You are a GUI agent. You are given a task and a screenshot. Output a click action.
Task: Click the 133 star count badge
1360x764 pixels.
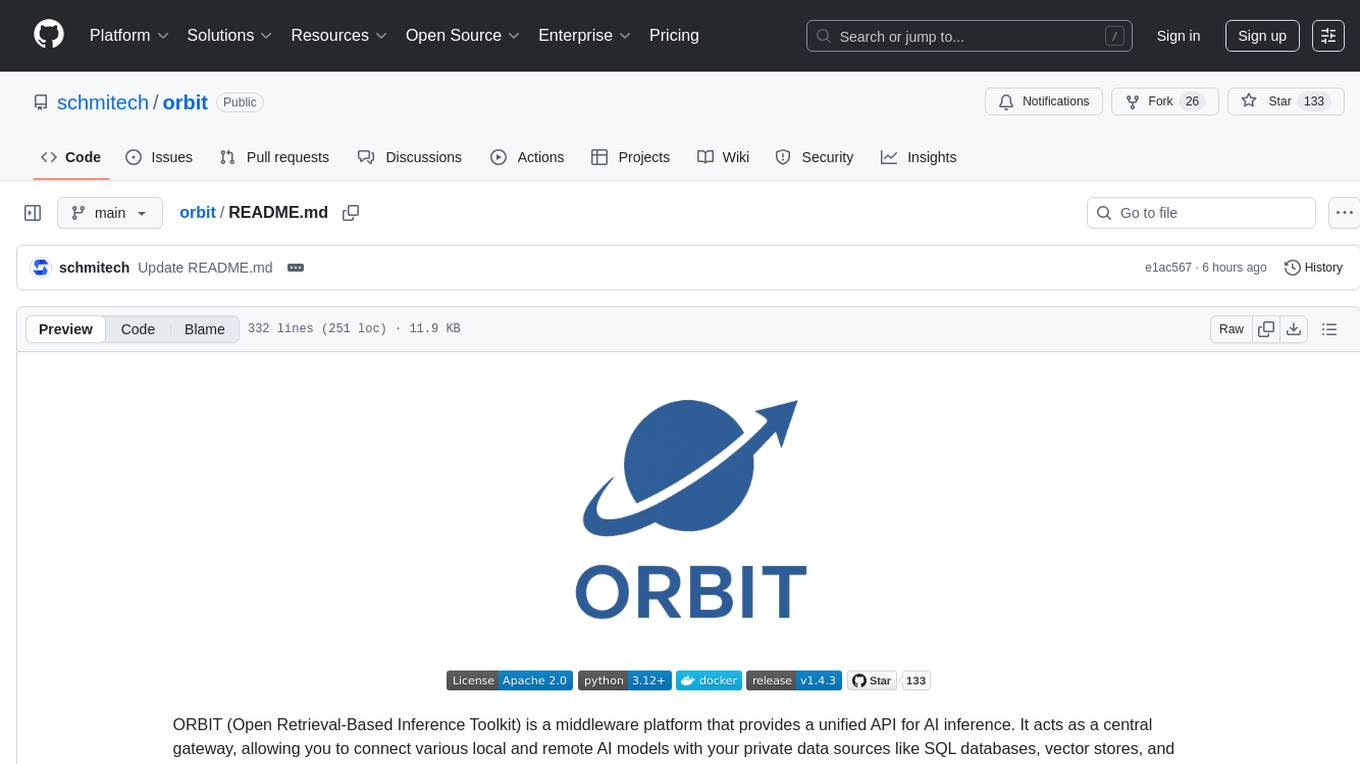tap(916, 681)
